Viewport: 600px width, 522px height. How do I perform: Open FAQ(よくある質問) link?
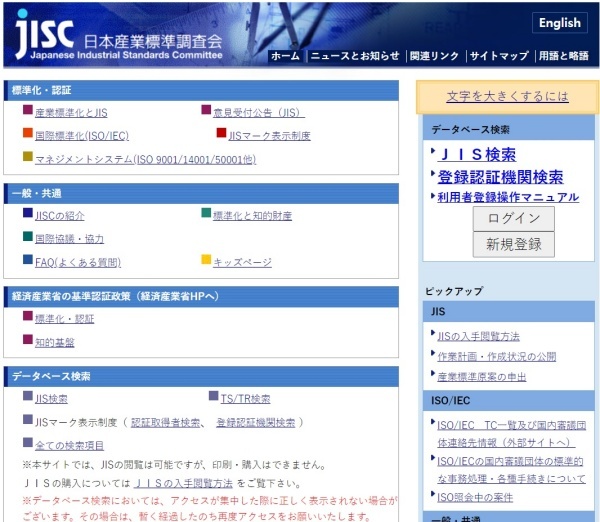click(77, 262)
